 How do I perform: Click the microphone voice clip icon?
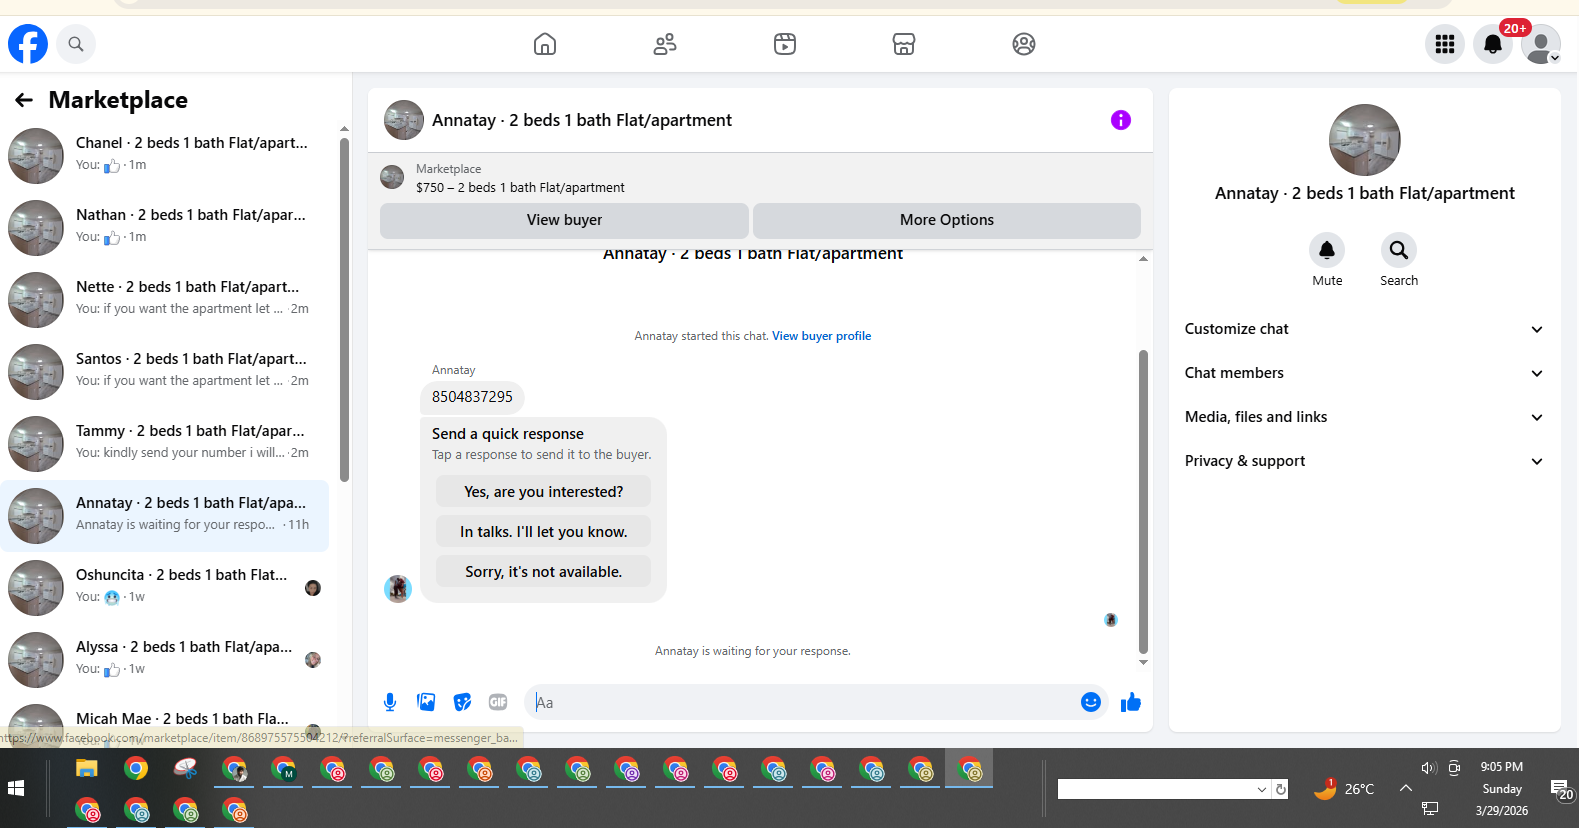tap(390, 702)
